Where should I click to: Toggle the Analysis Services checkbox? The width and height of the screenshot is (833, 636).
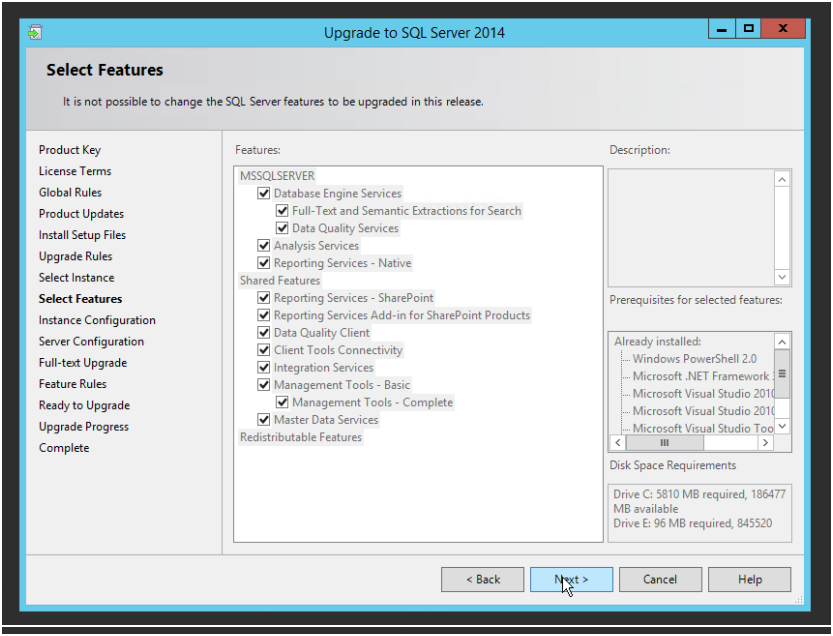pyautogui.click(x=264, y=245)
